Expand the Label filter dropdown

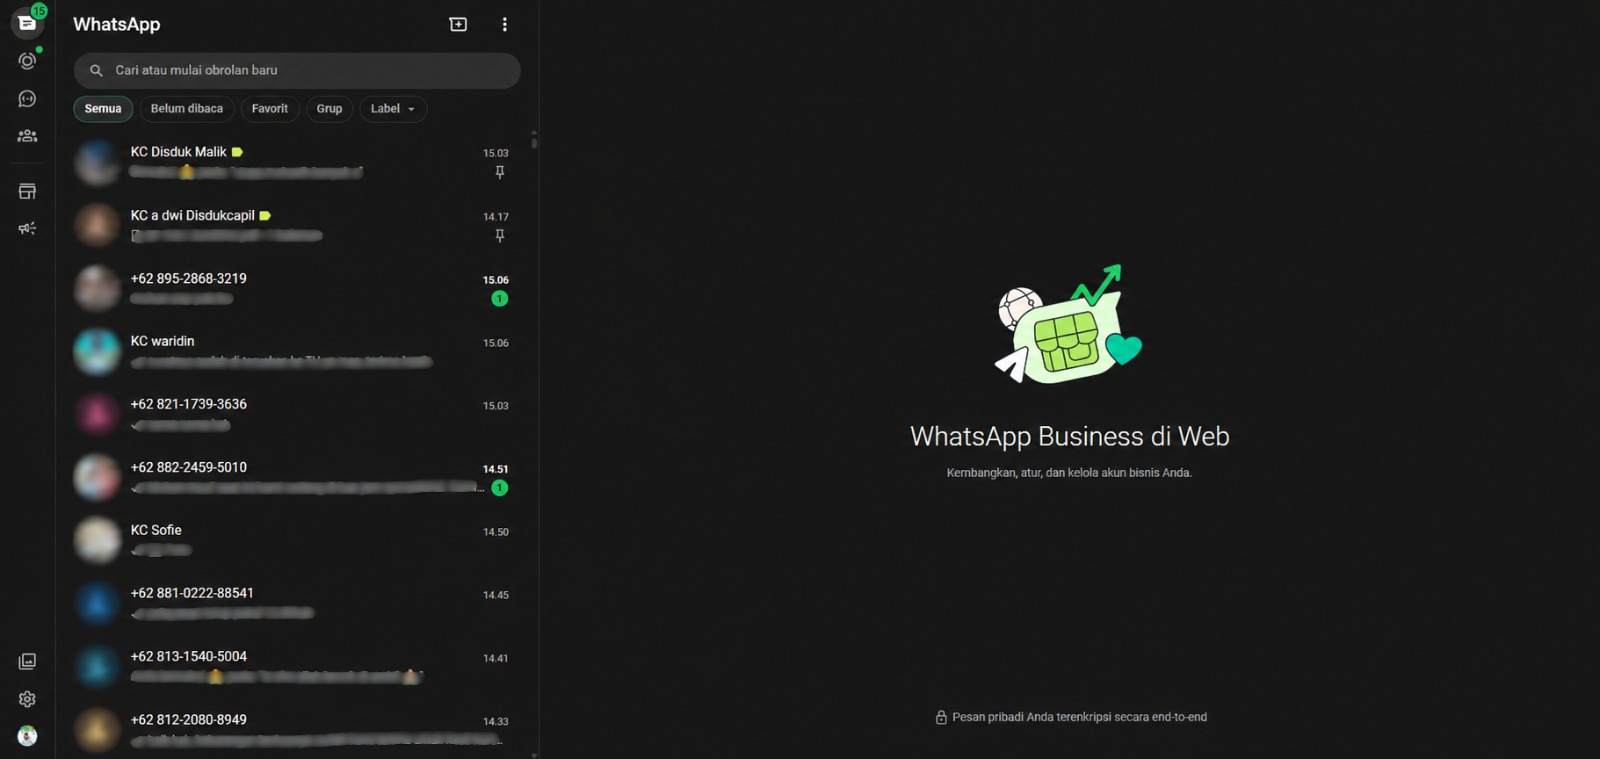point(393,109)
